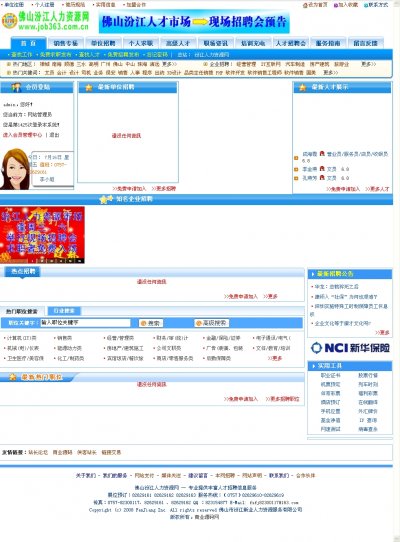This screenshot has height=542, width=400.
Task: Click the NCI 新华保险 logo banner
Action: click(x=350, y=348)
